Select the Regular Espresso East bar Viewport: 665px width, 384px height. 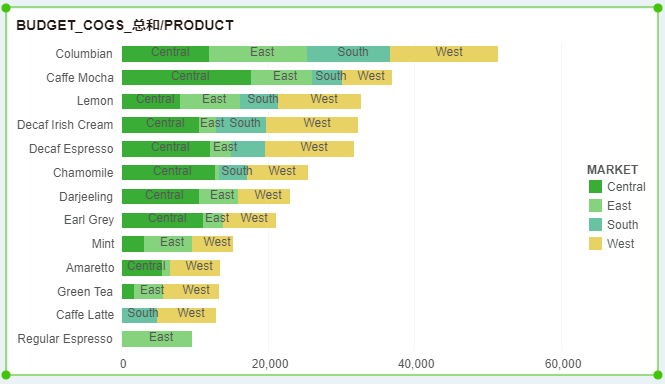point(157,339)
